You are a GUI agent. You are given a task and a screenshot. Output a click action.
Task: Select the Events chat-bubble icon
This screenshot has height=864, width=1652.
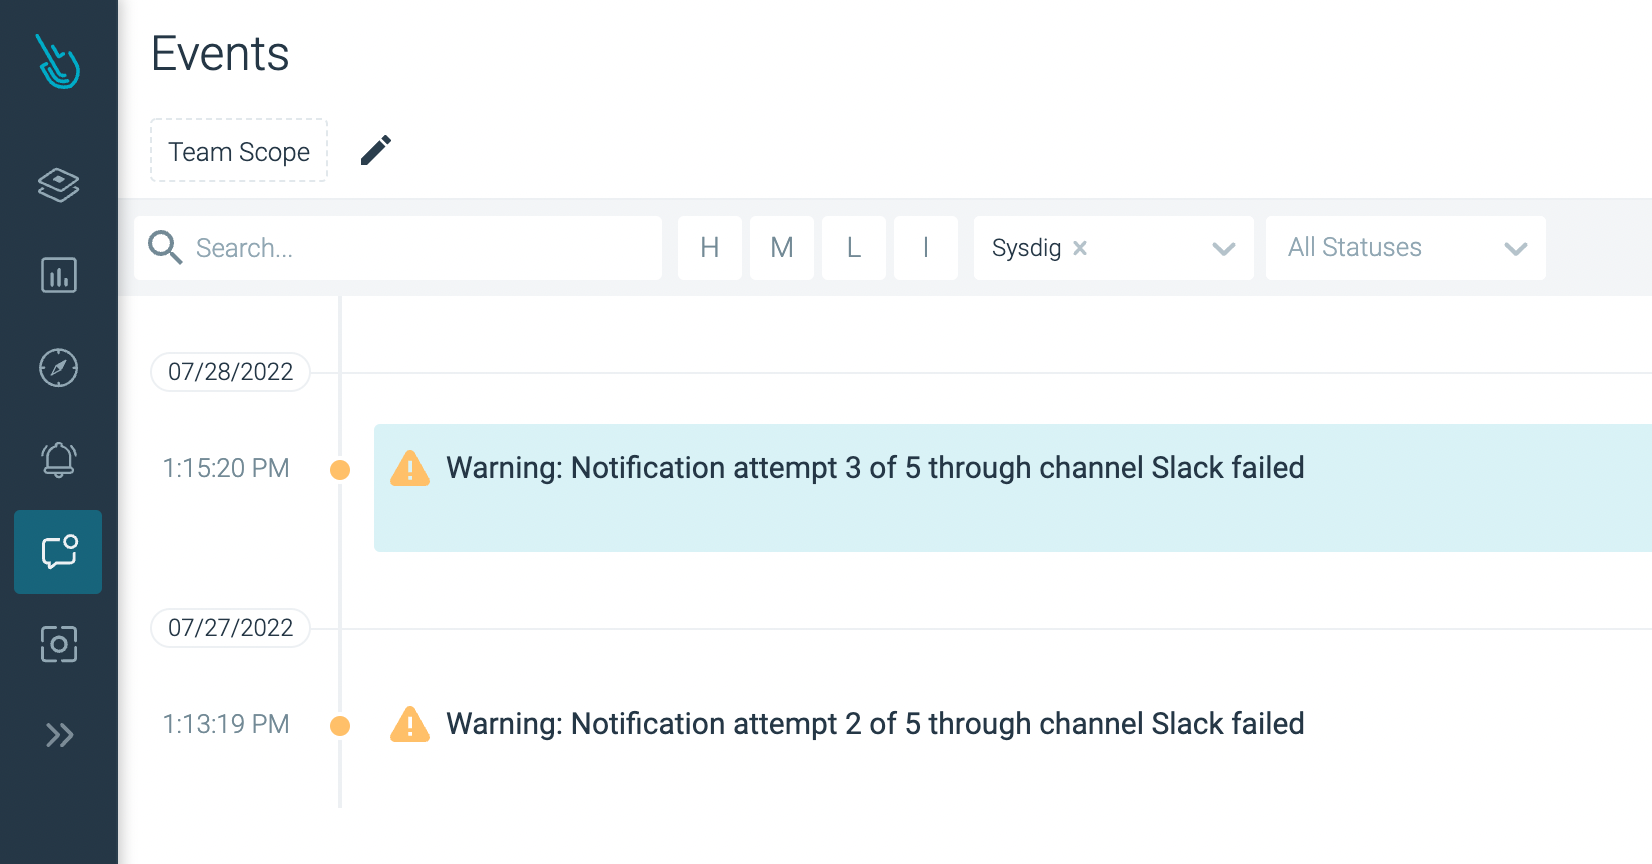pos(58,552)
